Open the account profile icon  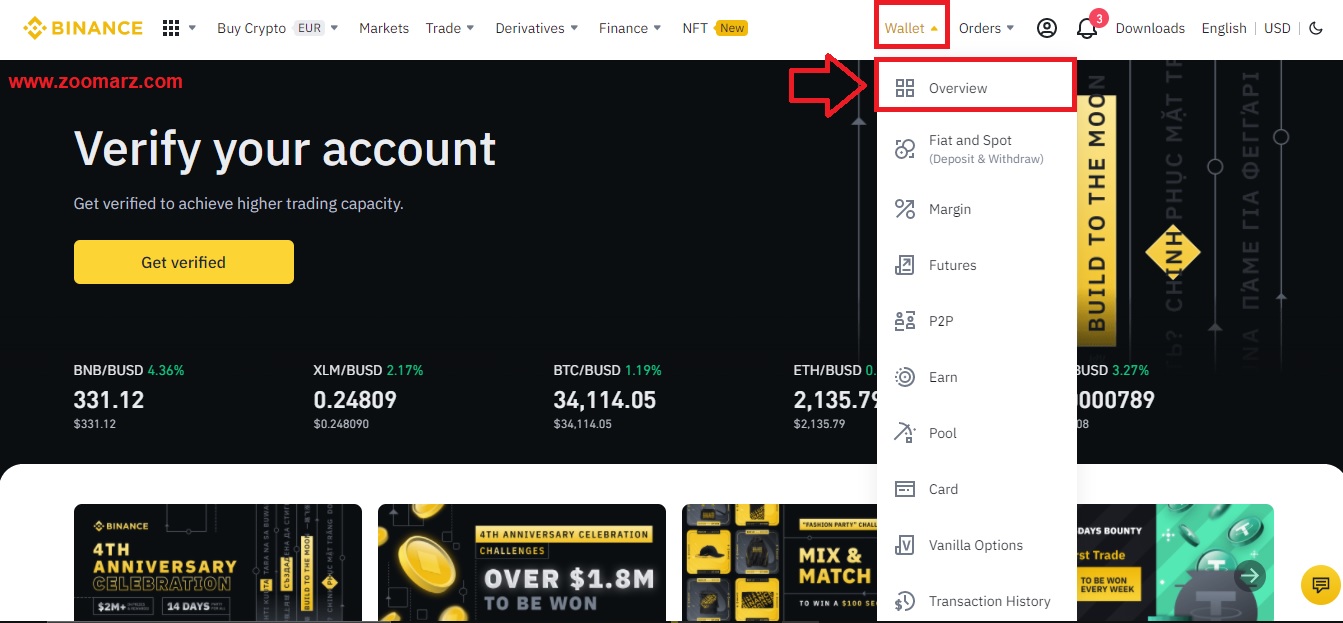click(1047, 28)
